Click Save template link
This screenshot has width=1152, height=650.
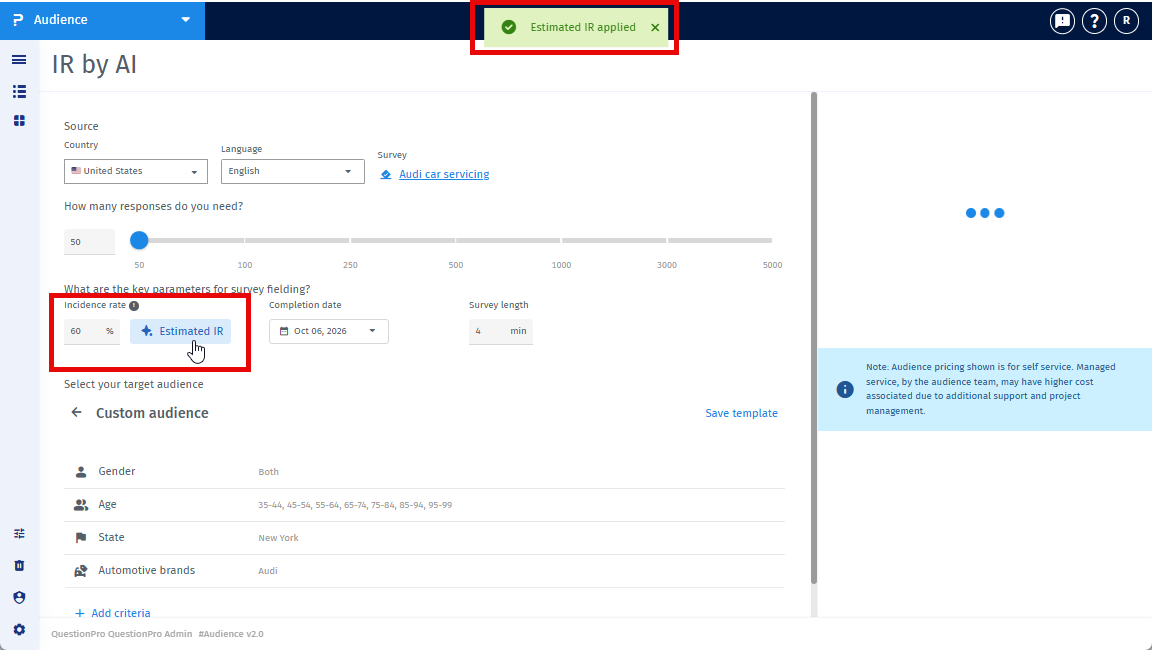click(741, 413)
